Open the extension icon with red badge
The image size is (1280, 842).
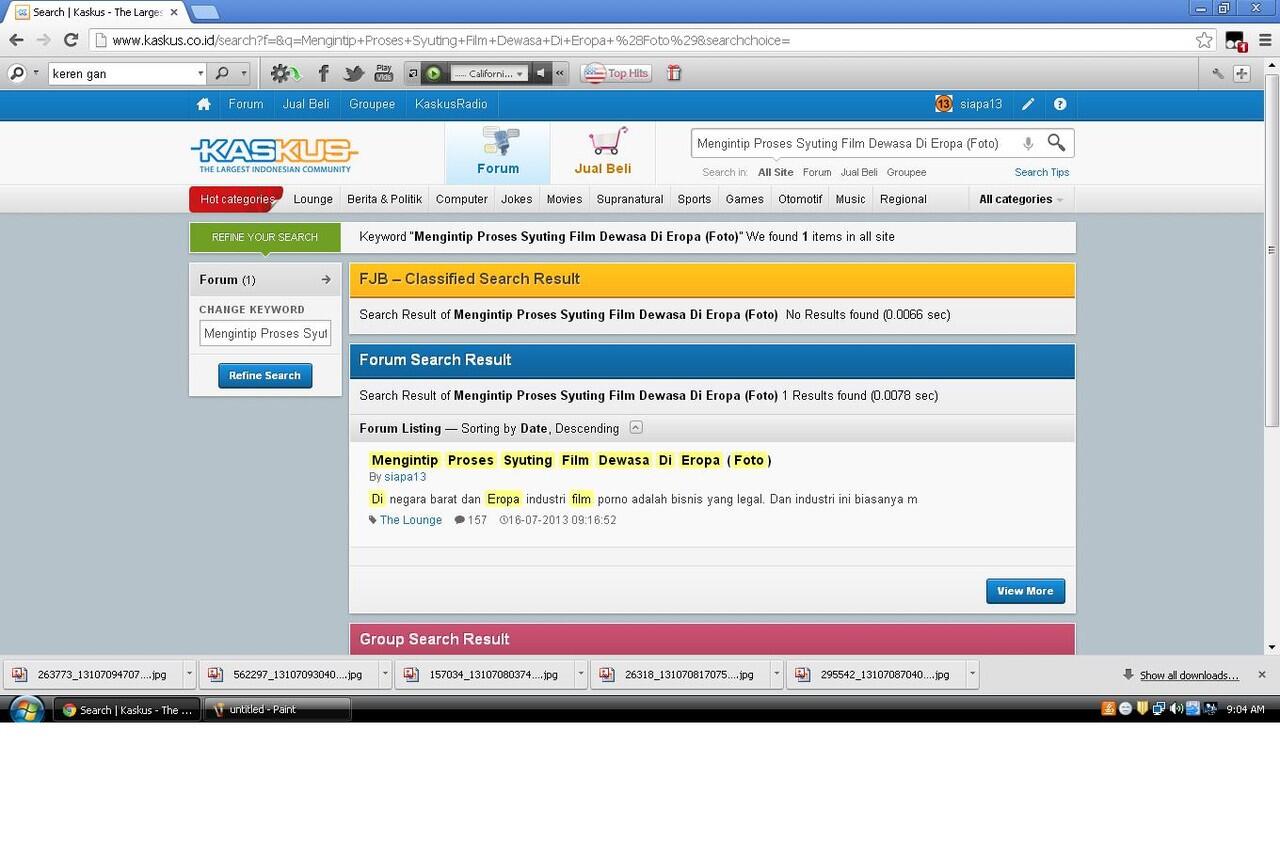1236,41
